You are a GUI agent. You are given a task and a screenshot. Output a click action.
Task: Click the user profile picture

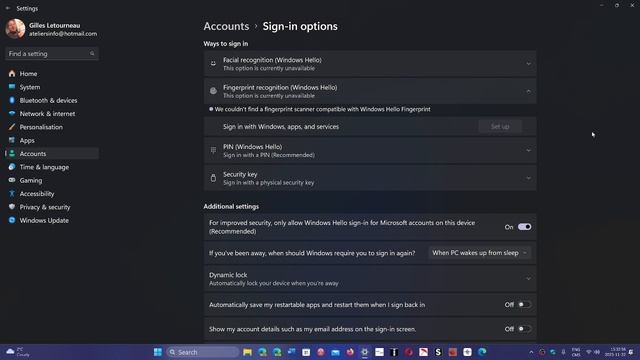coord(16,29)
